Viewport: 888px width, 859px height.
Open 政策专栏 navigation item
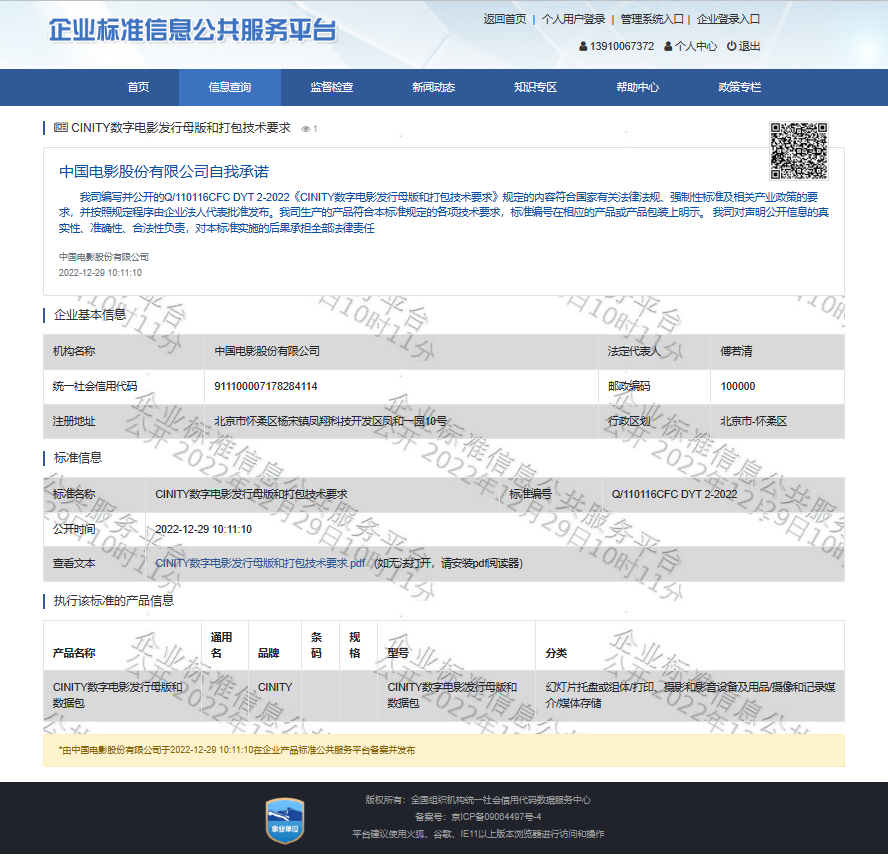click(740, 87)
